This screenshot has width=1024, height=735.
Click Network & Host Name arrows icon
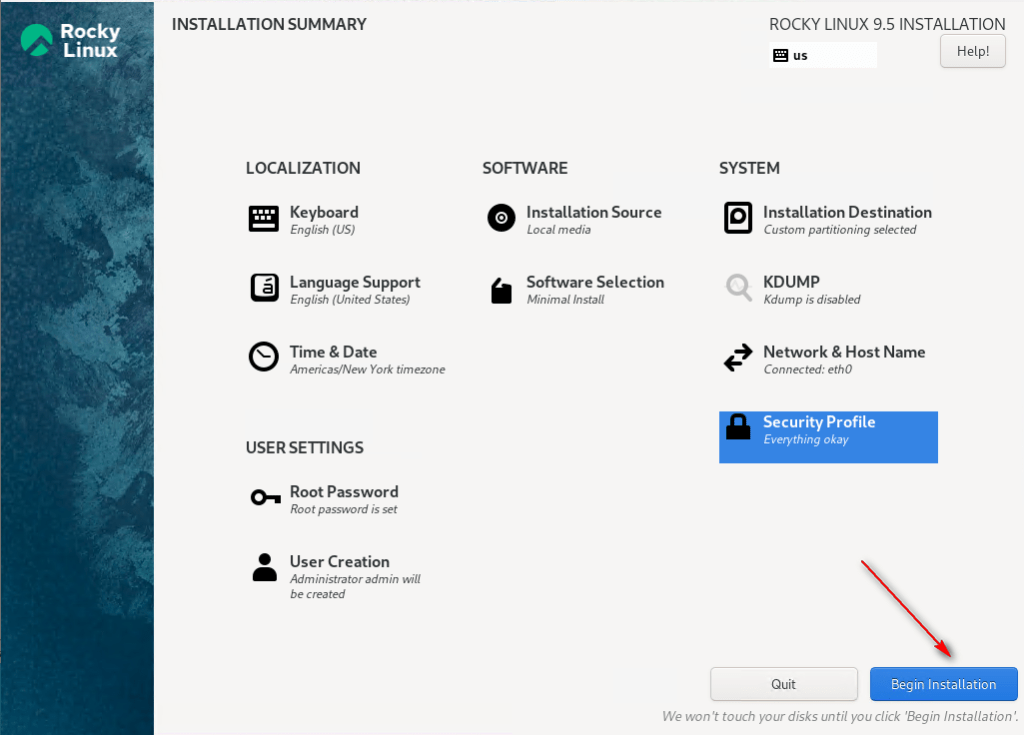[738, 358]
